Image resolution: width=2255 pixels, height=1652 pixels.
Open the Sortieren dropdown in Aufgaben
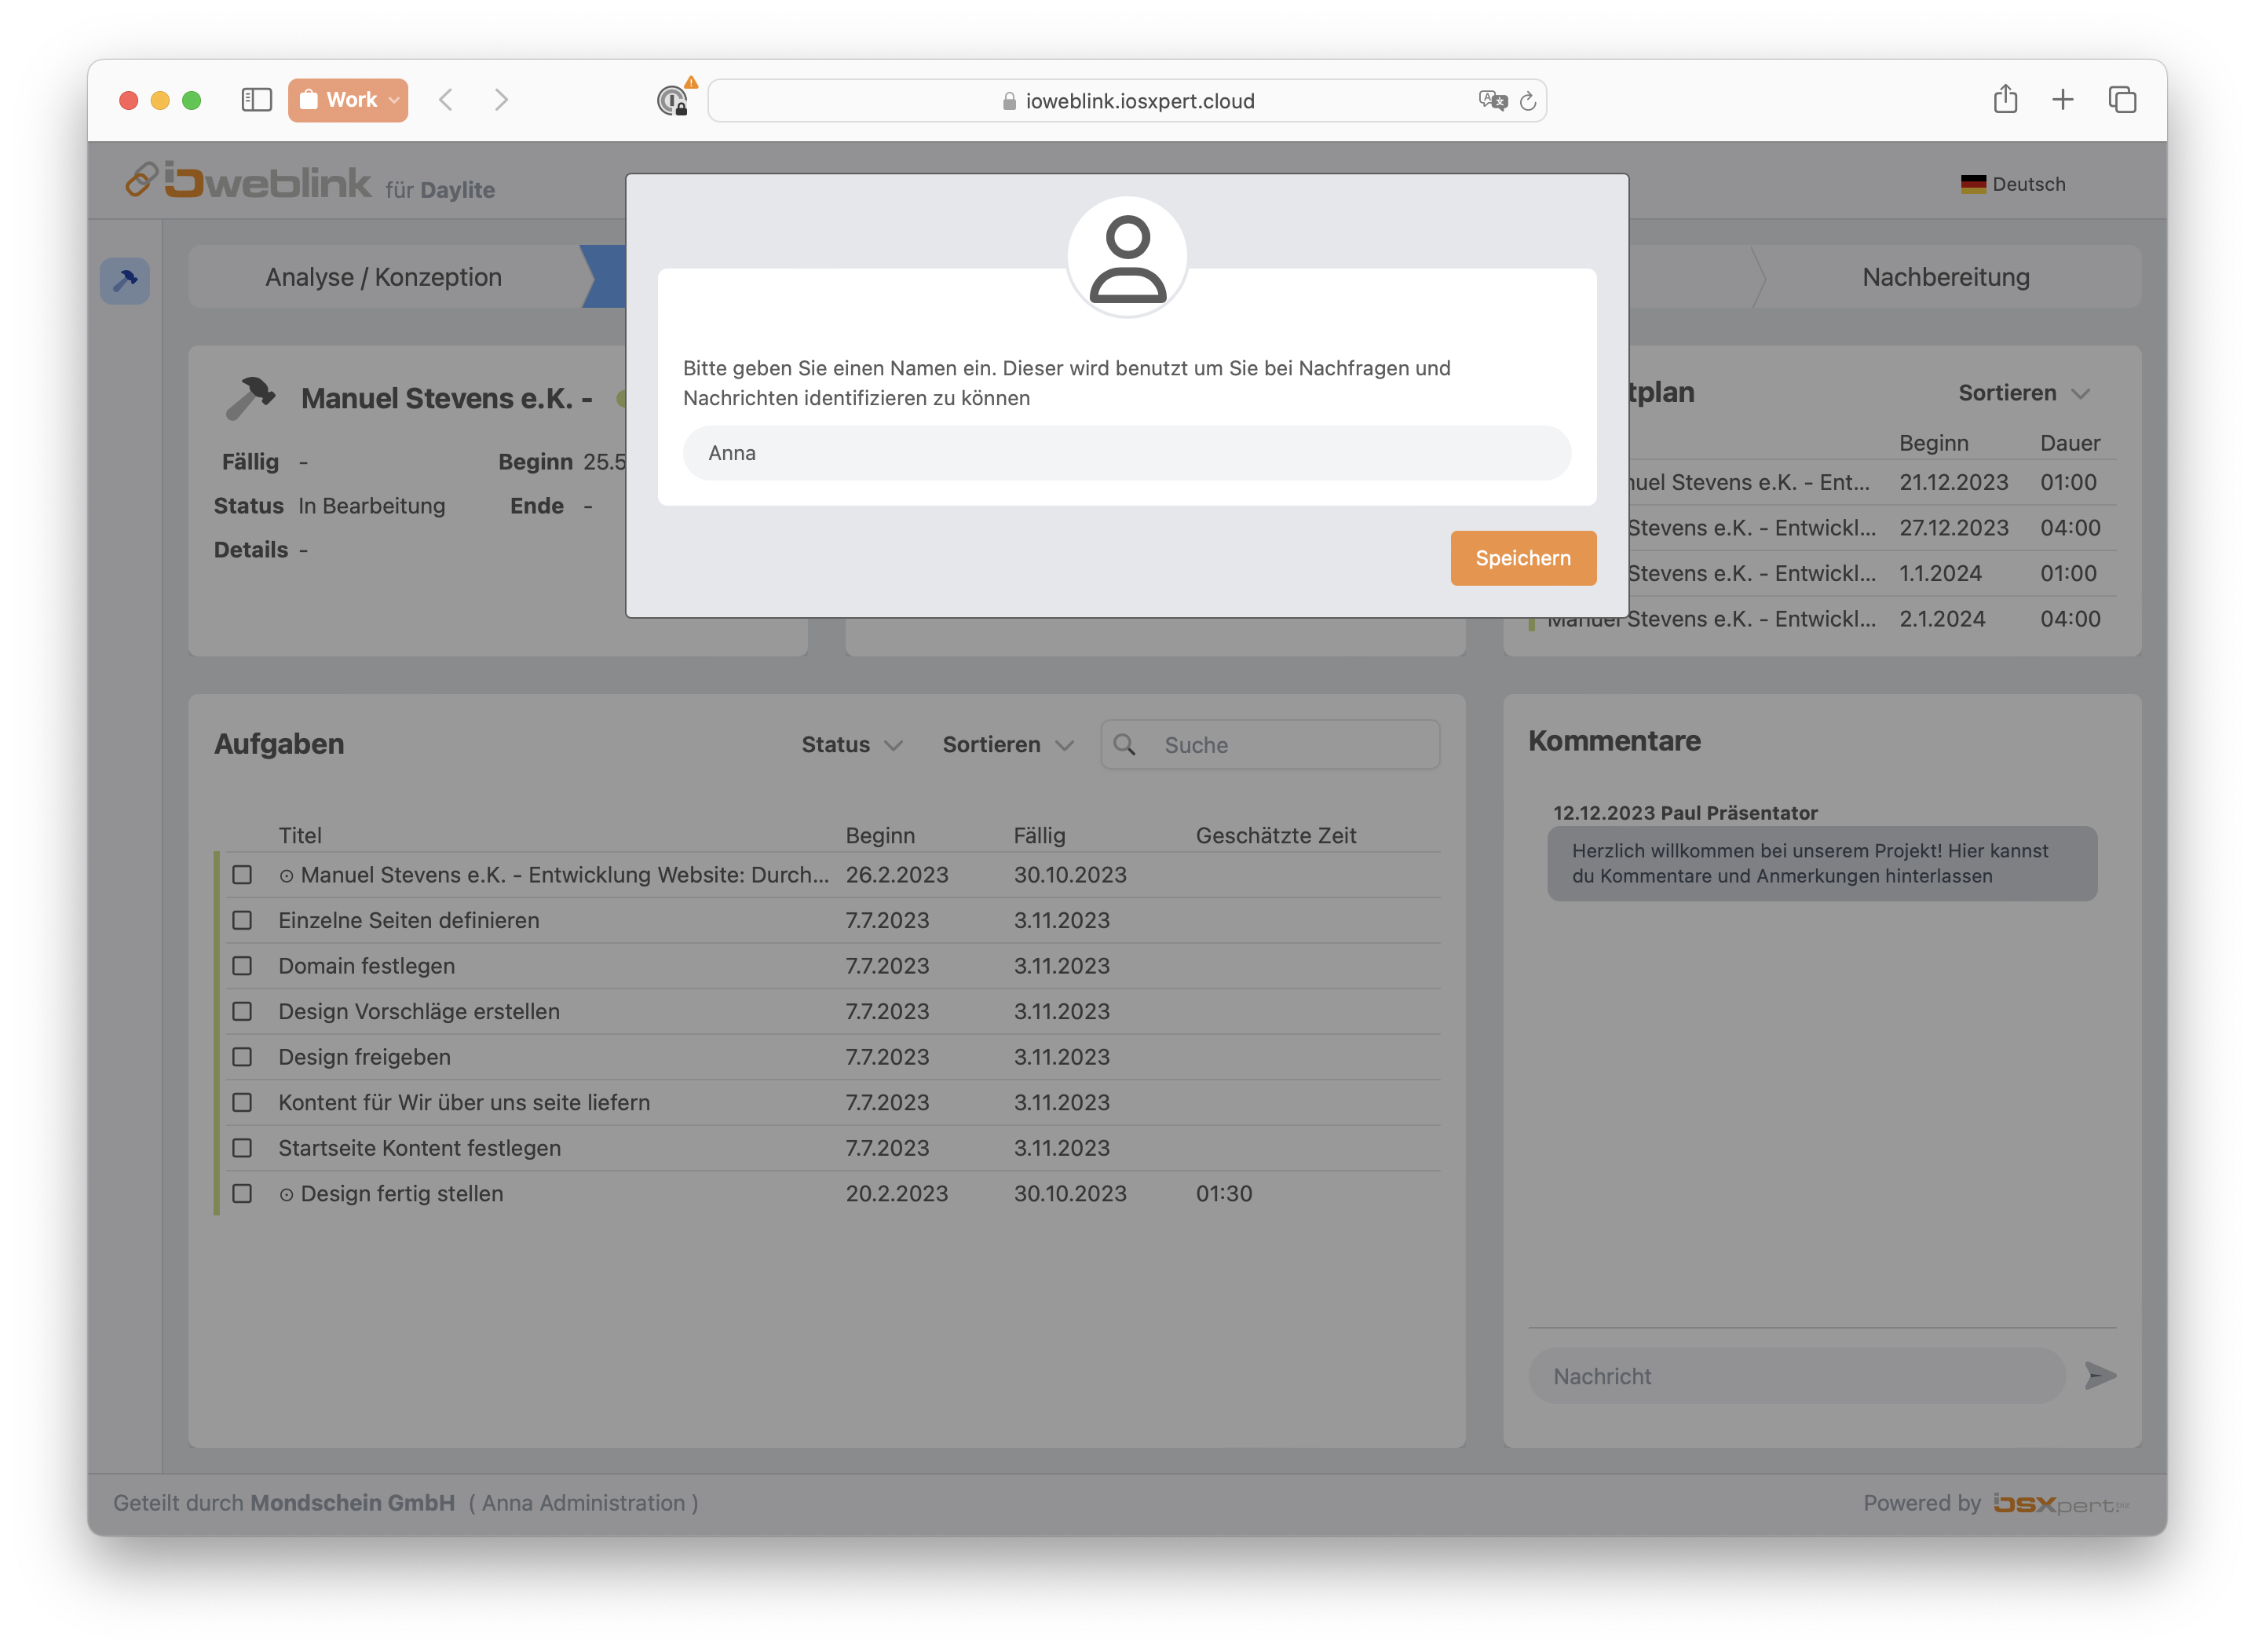point(1007,745)
